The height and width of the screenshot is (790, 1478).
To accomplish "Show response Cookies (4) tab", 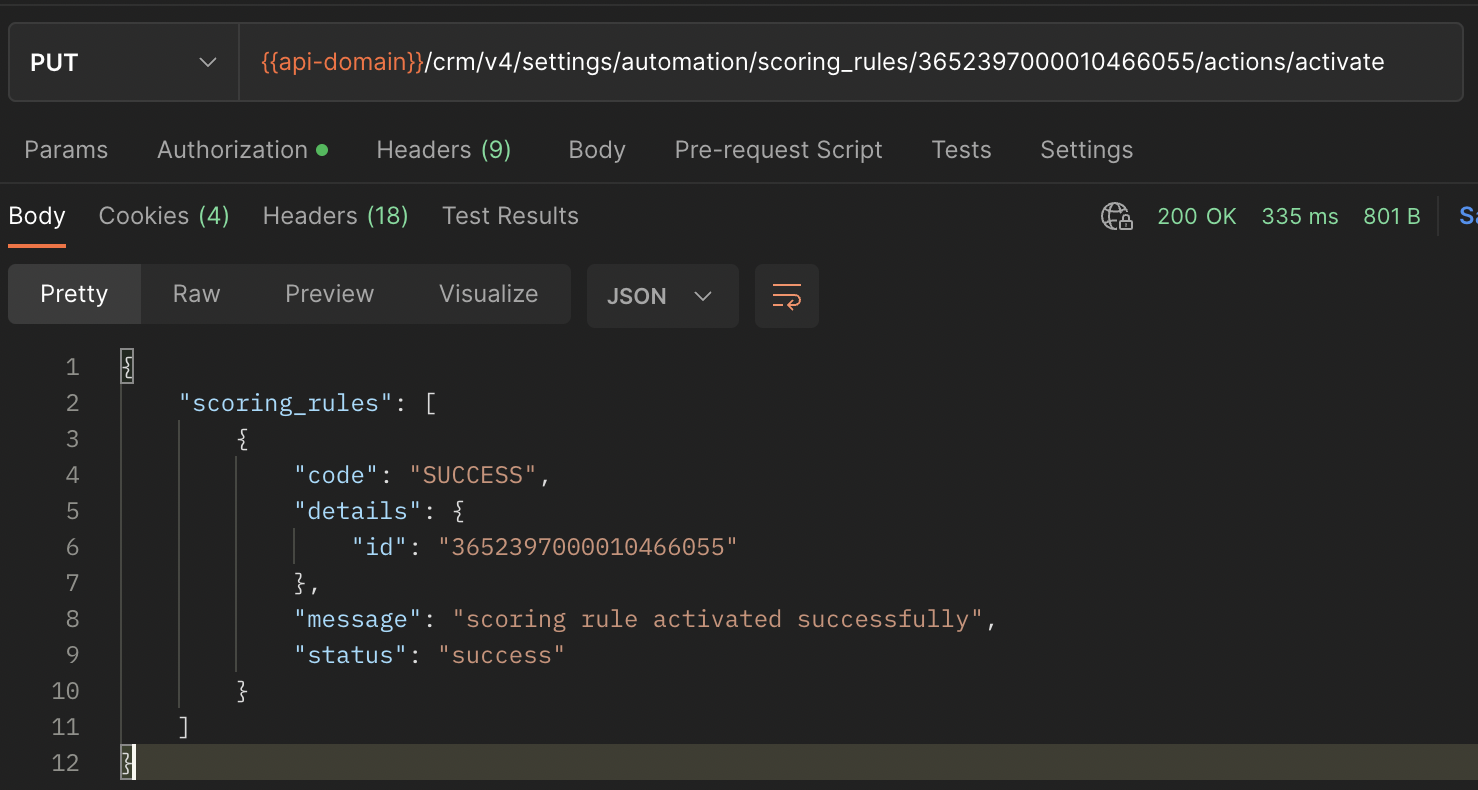I will pos(164,216).
